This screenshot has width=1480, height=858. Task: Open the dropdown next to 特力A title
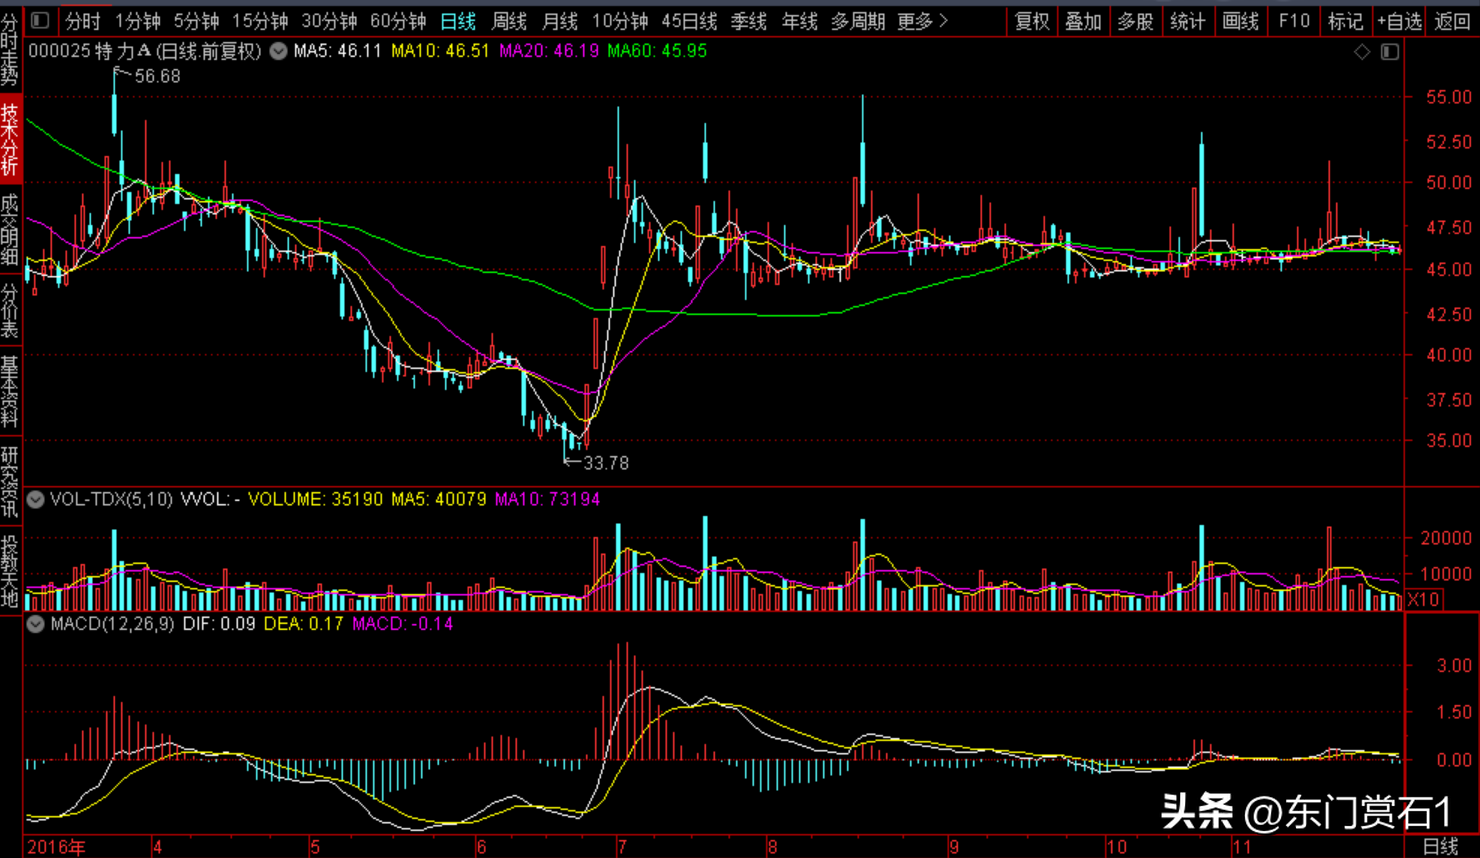279,51
